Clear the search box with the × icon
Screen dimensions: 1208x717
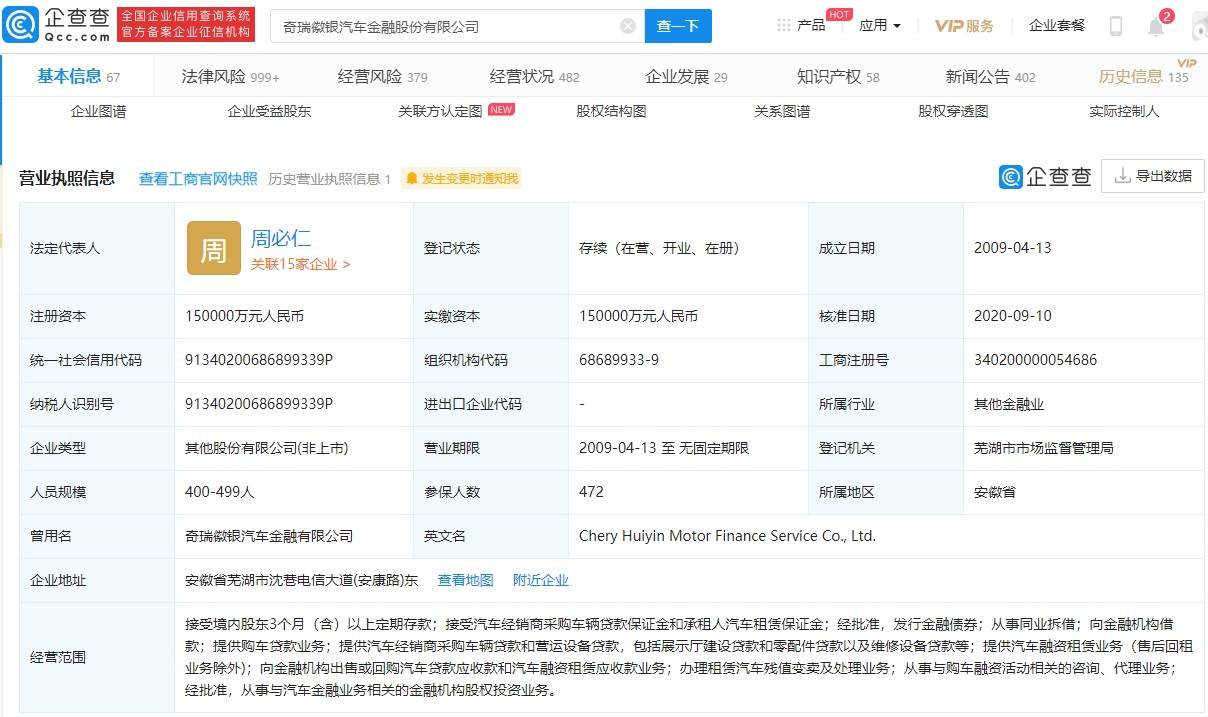coord(628,26)
